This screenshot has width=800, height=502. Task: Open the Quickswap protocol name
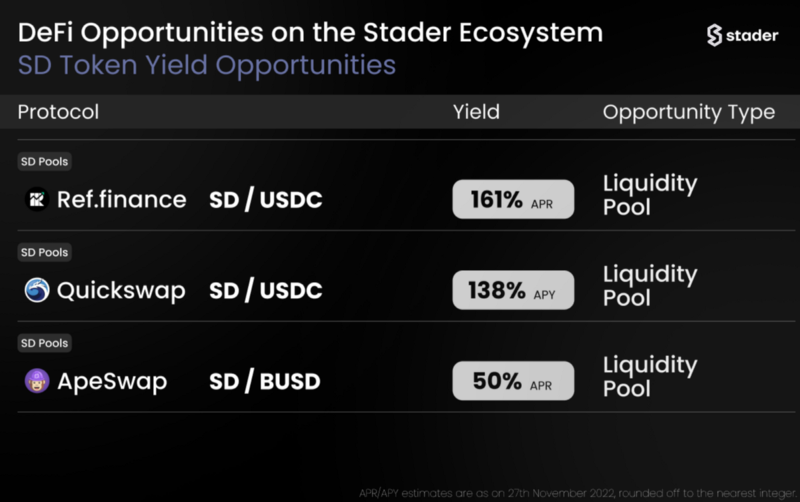(x=121, y=291)
